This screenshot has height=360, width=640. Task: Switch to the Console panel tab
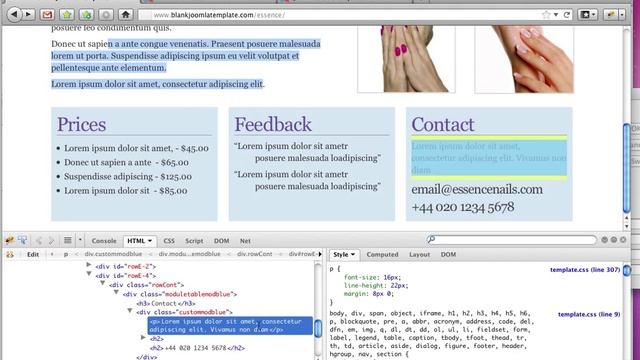104,241
